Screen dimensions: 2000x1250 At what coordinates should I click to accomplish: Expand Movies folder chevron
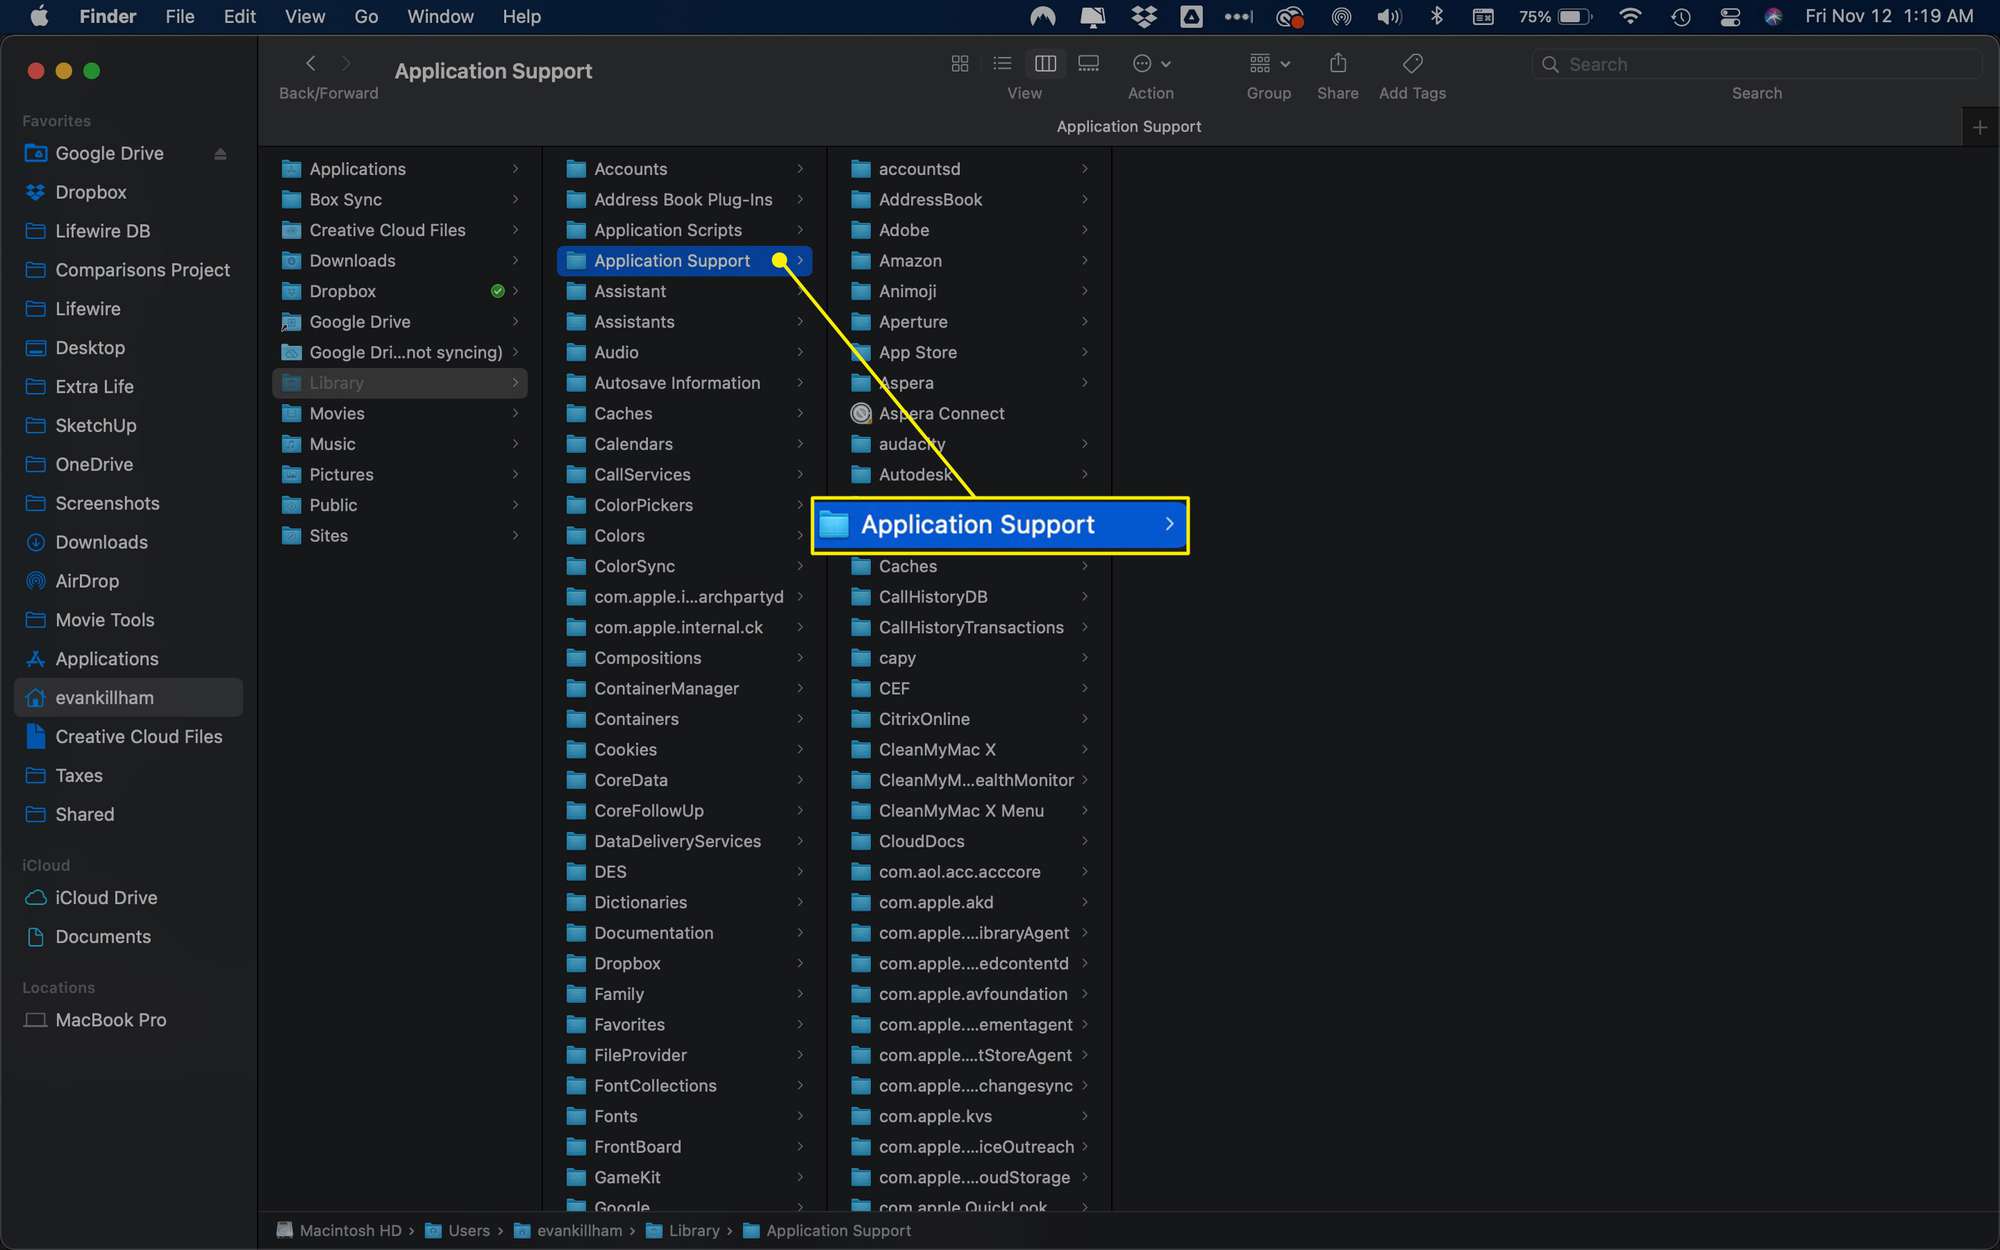pos(515,414)
